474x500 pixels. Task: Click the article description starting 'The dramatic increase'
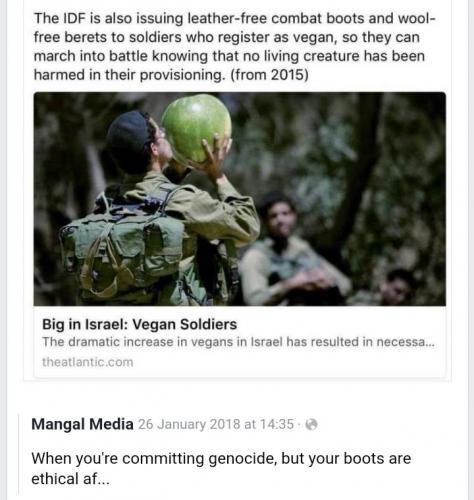[x=238, y=342]
